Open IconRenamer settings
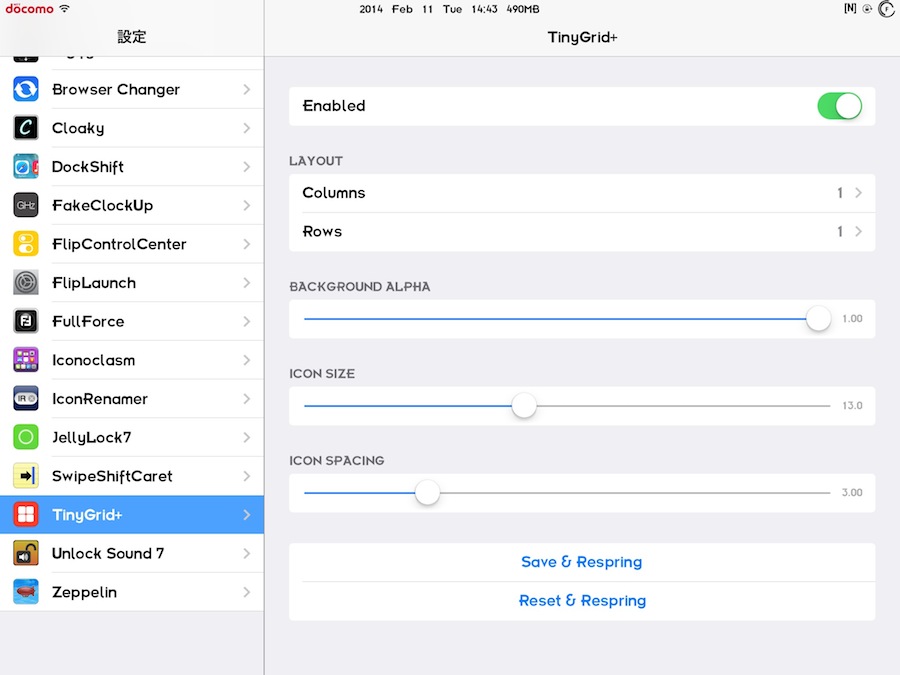The image size is (900, 675). pos(132,398)
